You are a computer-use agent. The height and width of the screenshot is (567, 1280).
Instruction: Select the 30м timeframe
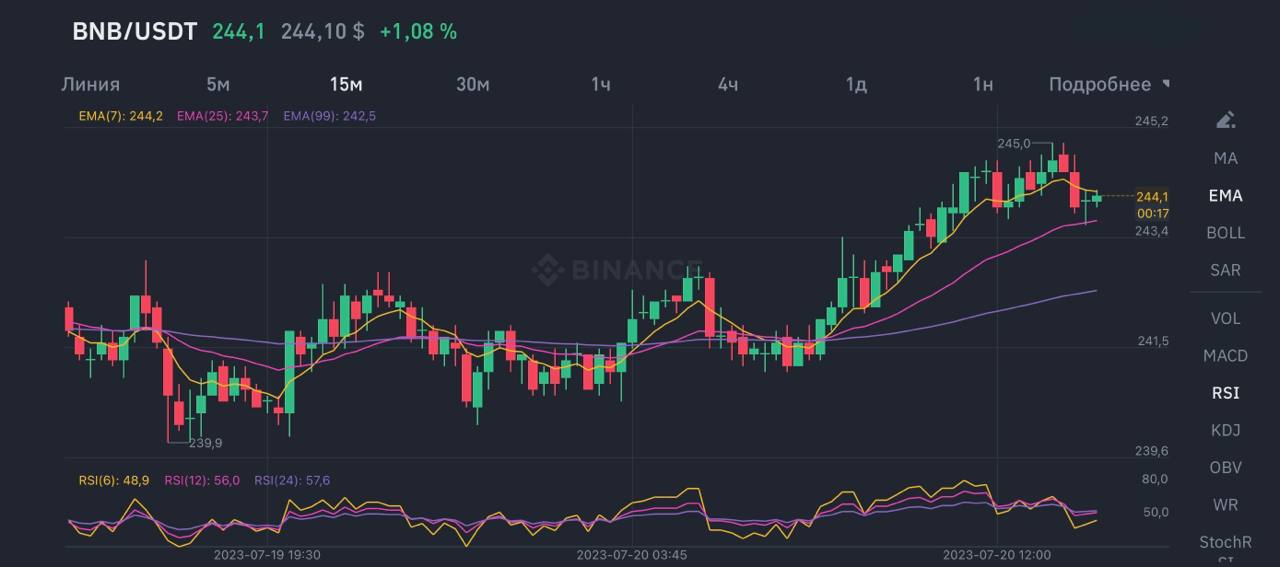473,84
